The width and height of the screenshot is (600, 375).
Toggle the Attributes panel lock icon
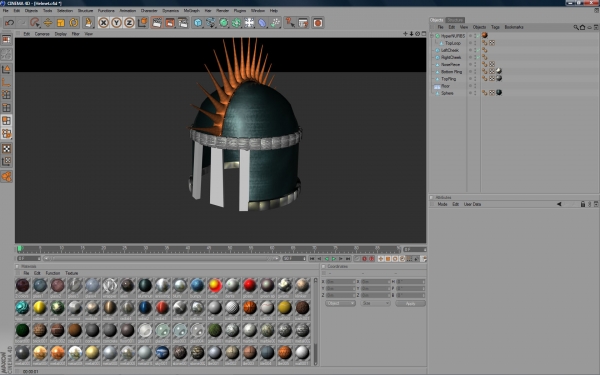(x=583, y=204)
